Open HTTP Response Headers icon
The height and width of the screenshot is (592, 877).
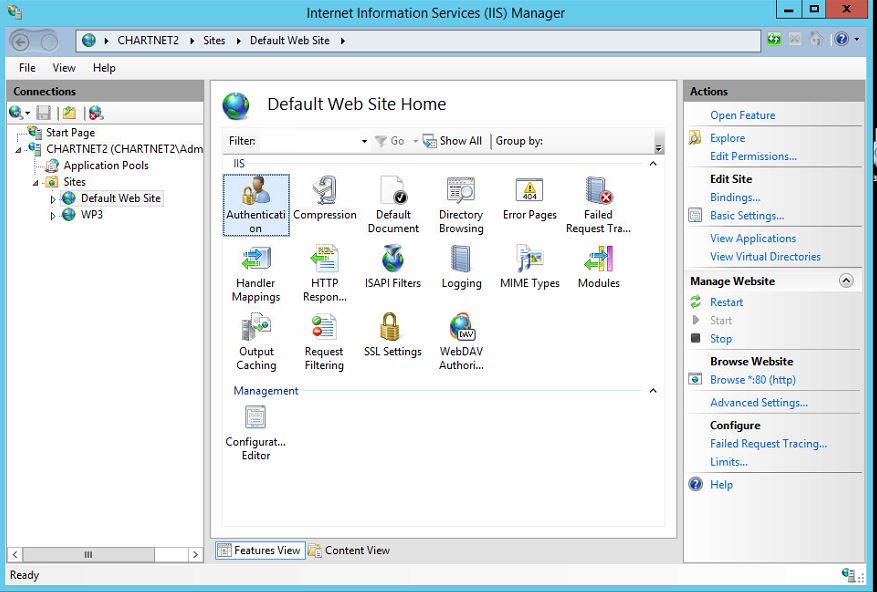click(324, 274)
